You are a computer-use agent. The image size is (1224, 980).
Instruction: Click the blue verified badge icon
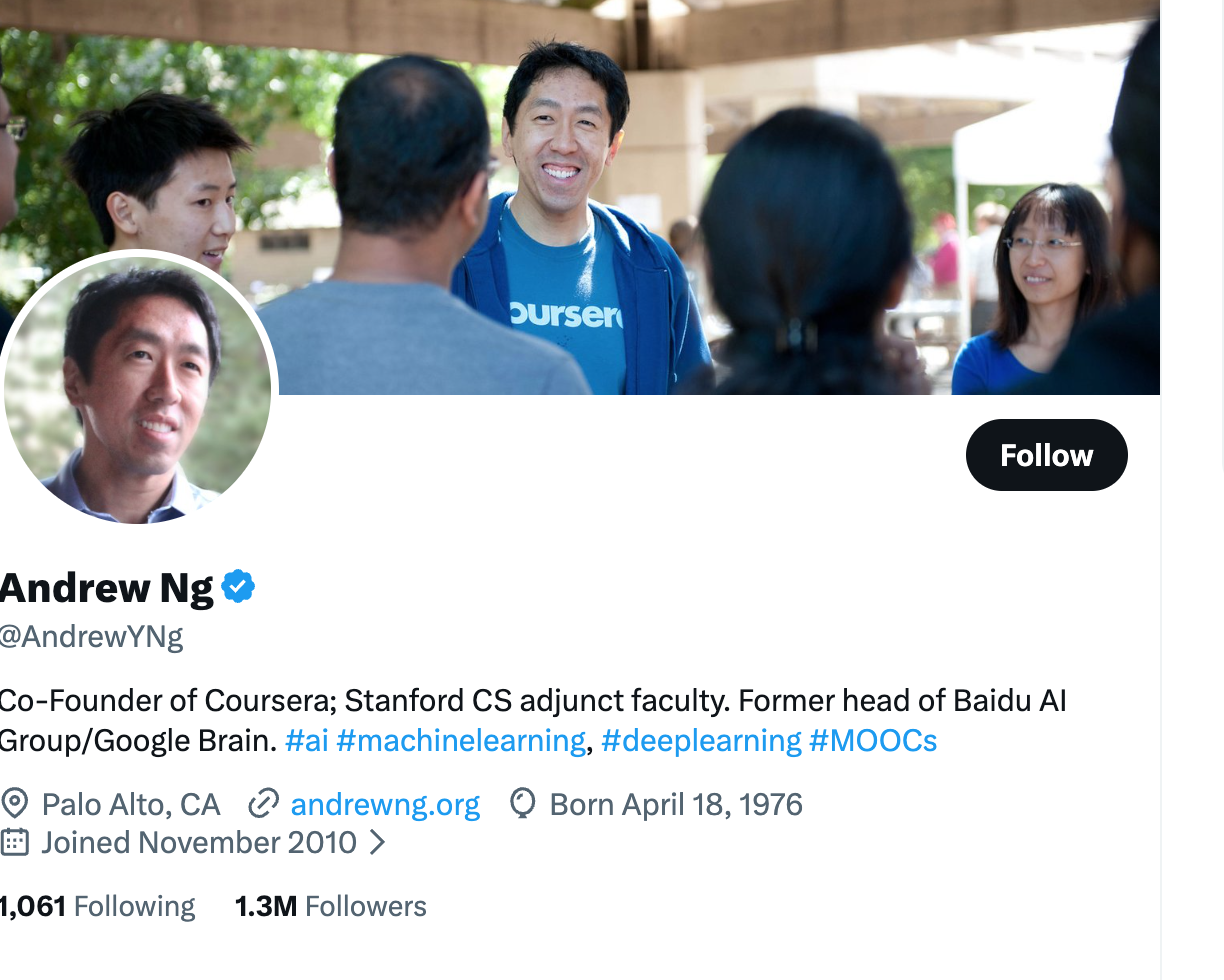point(238,587)
